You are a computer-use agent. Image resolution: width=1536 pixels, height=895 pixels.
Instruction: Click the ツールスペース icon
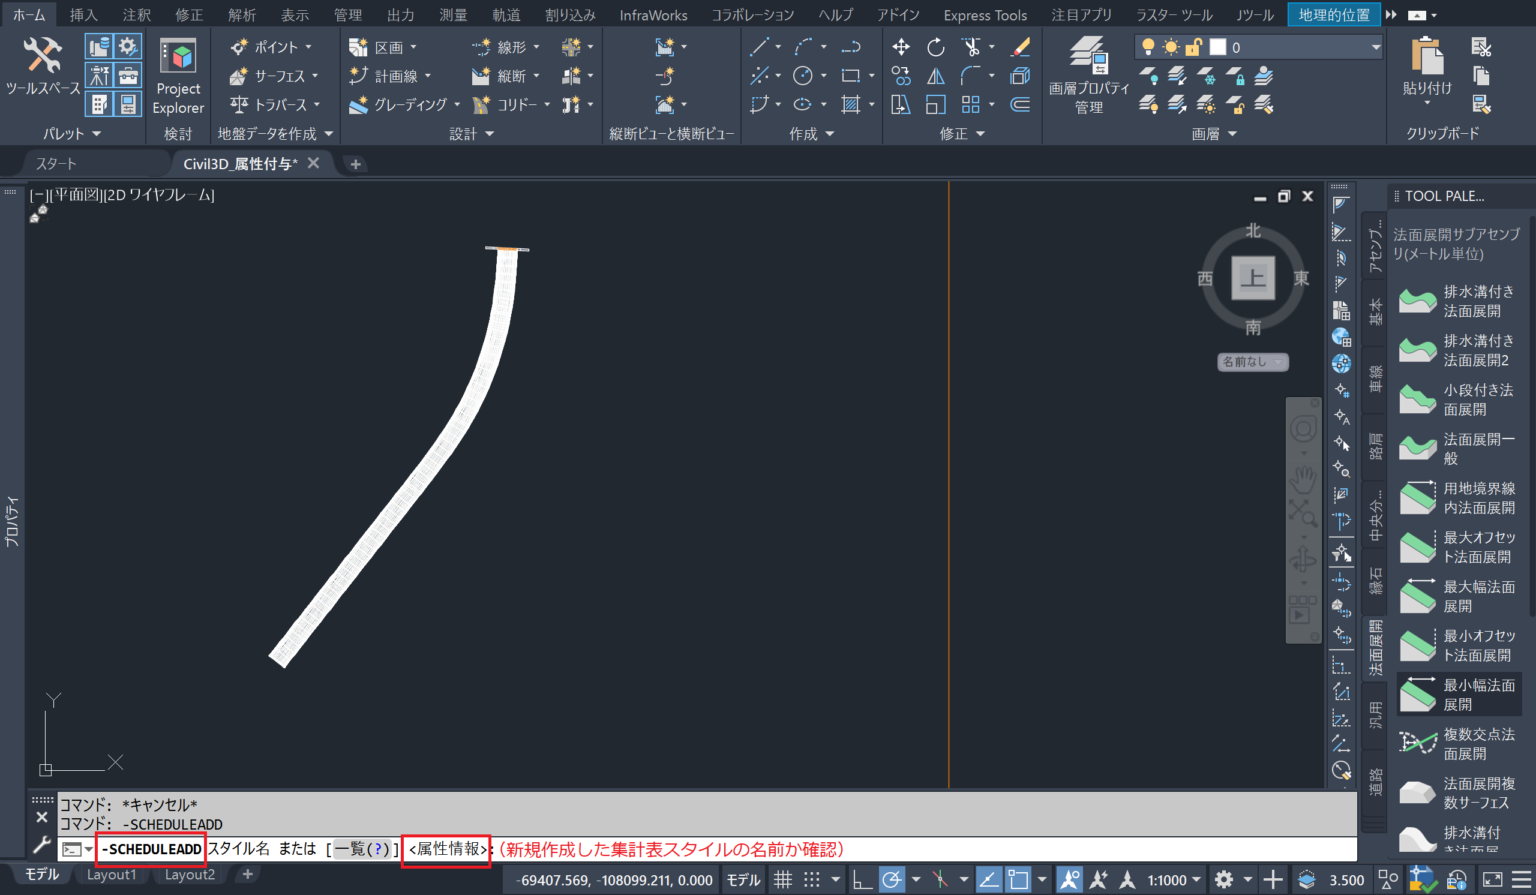coord(44,67)
